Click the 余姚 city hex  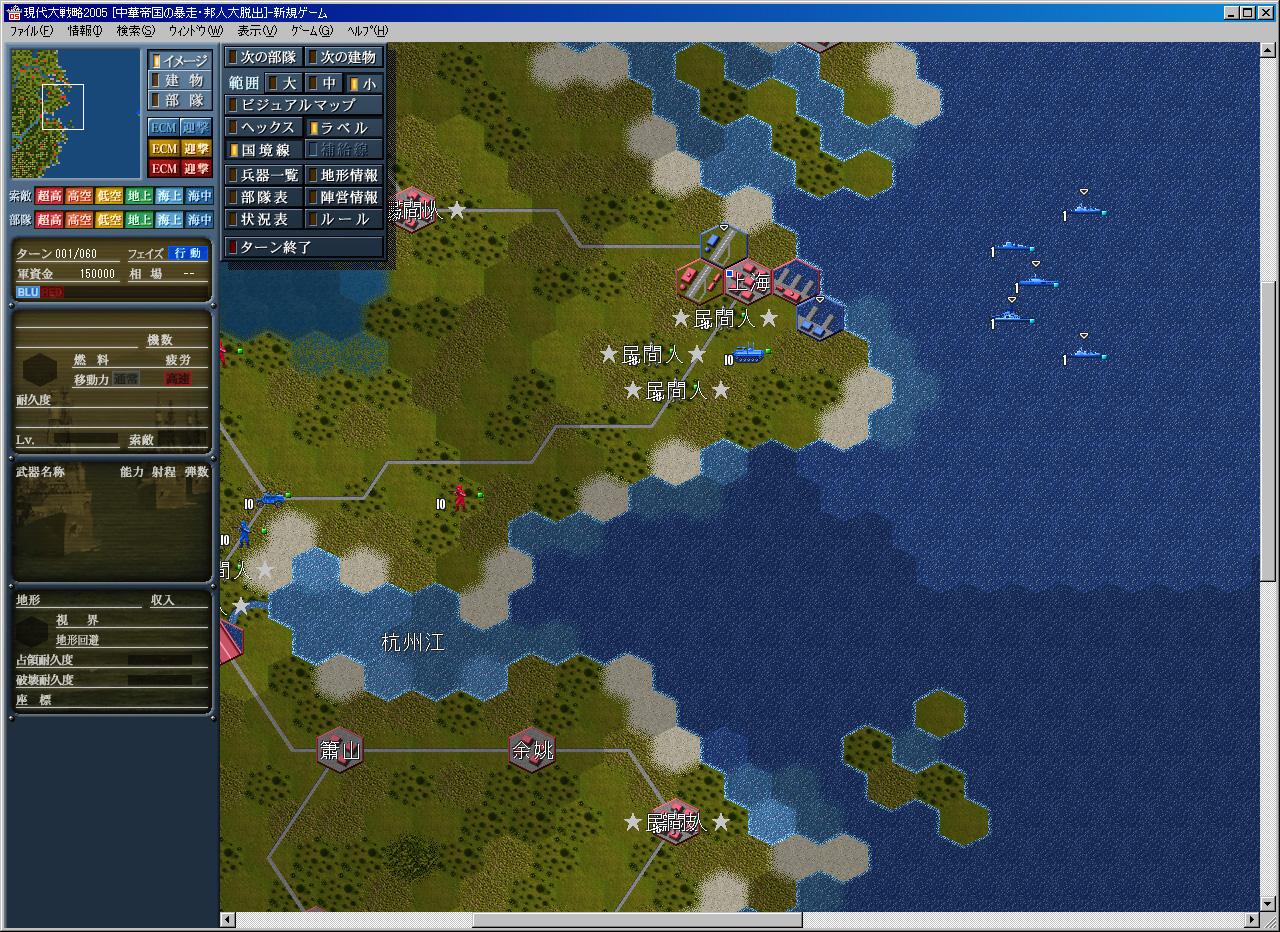(531, 750)
